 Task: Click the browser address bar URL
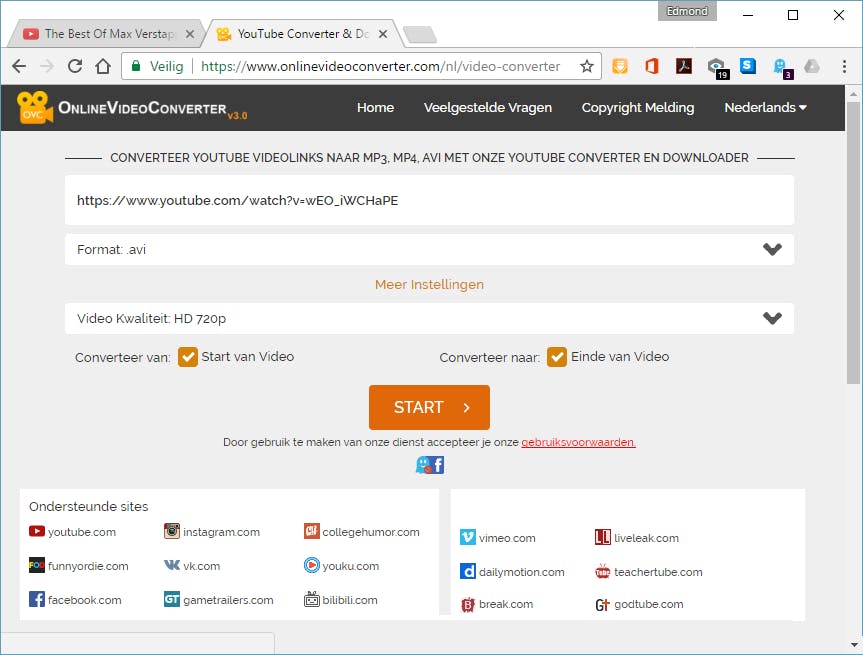coord(380,67)
